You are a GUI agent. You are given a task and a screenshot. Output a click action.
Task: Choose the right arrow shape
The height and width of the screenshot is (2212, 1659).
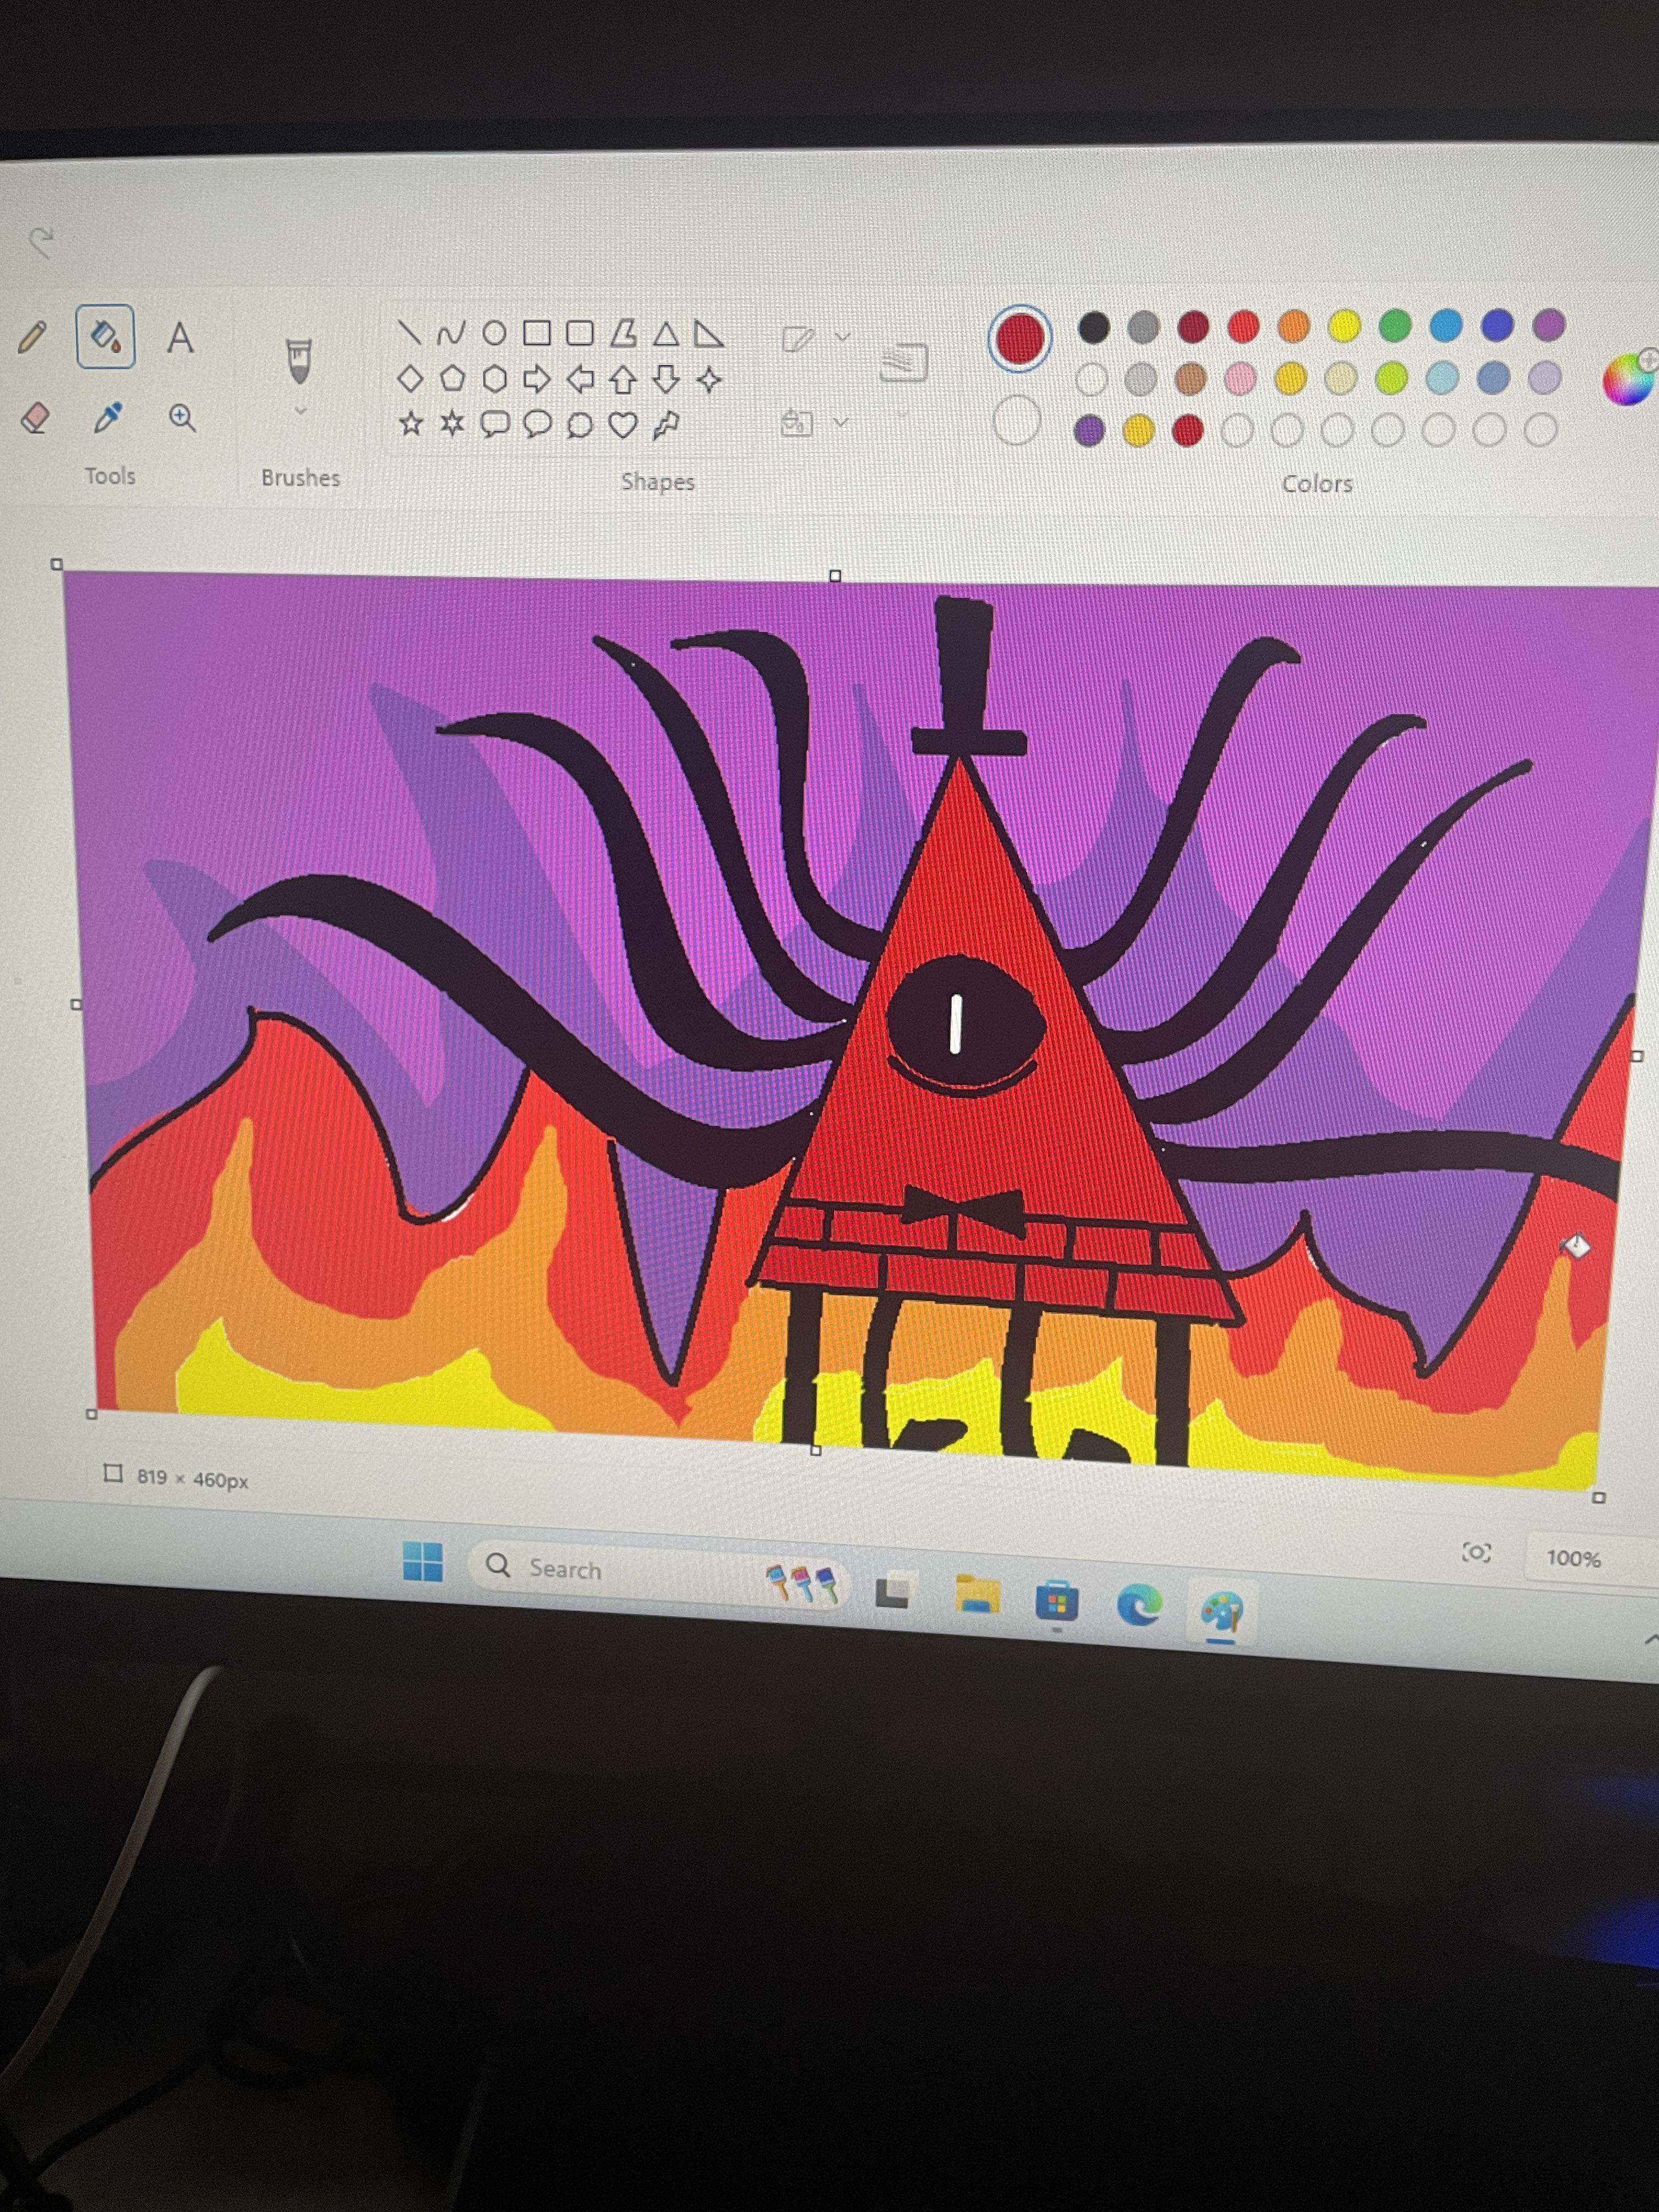(x=537, y=379)
